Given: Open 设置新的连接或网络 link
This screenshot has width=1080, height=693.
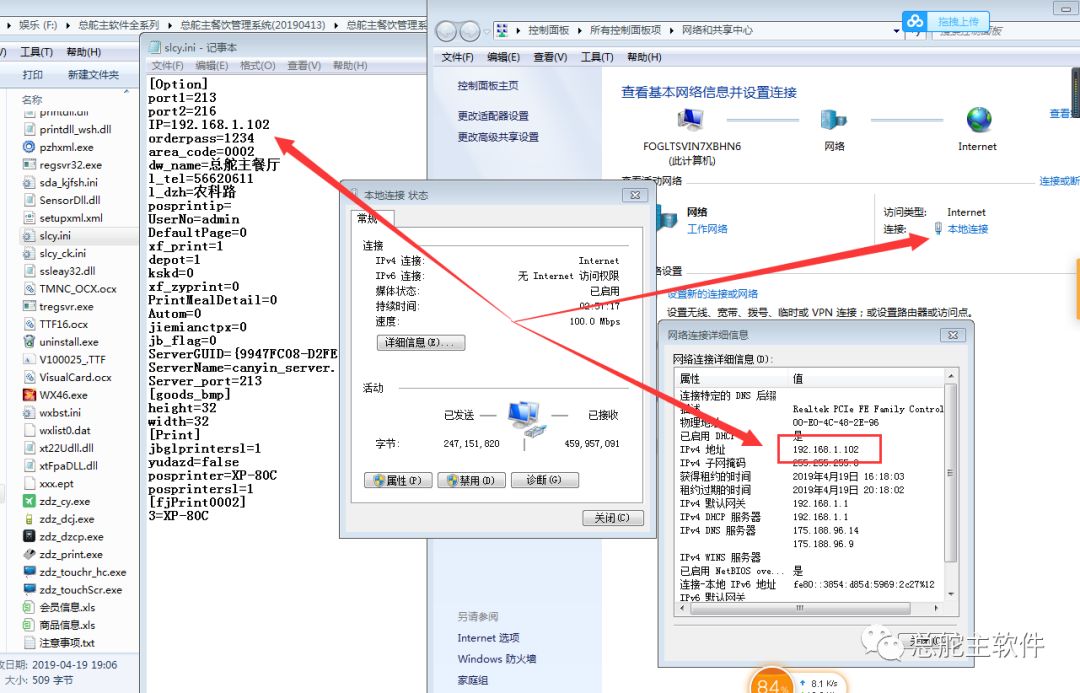Looking at the screenshot, I should (x=712, y=294).
